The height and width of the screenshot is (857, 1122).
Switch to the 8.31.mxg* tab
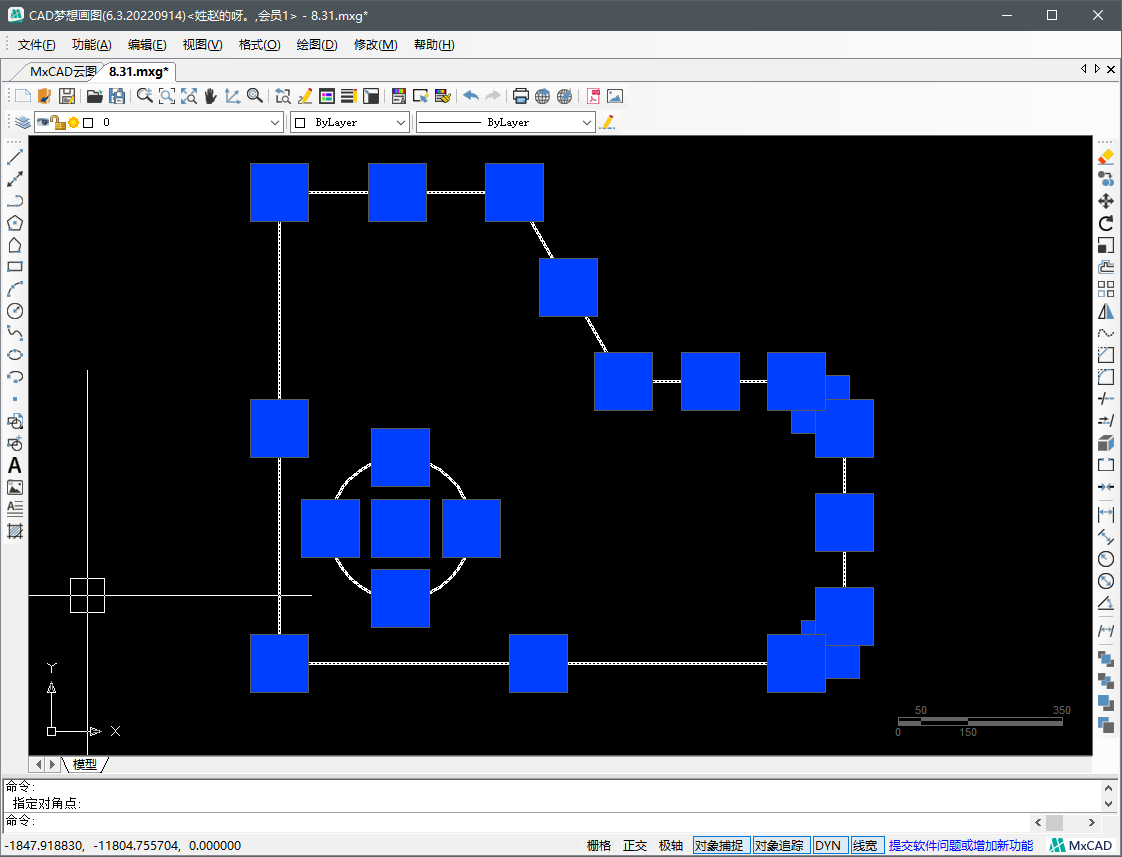coord(139,72)
